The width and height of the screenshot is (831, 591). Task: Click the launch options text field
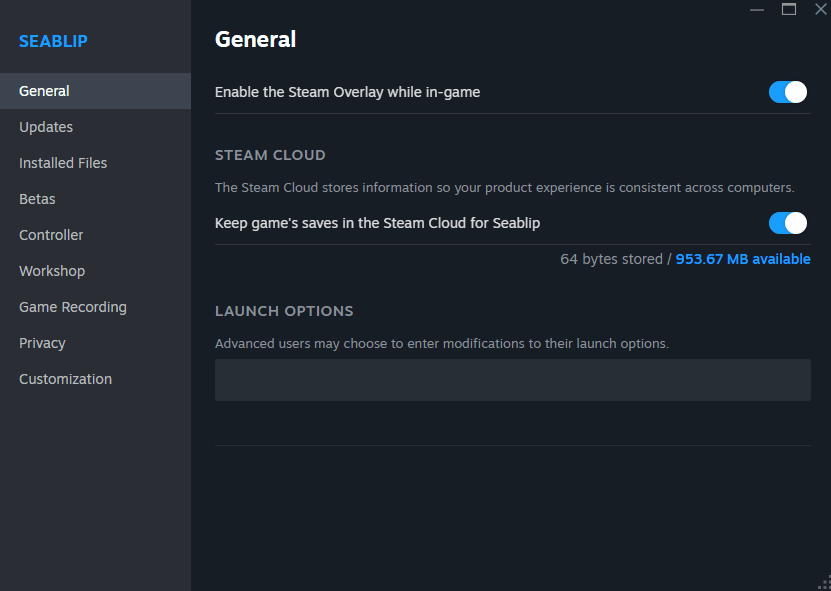point(512,380)
